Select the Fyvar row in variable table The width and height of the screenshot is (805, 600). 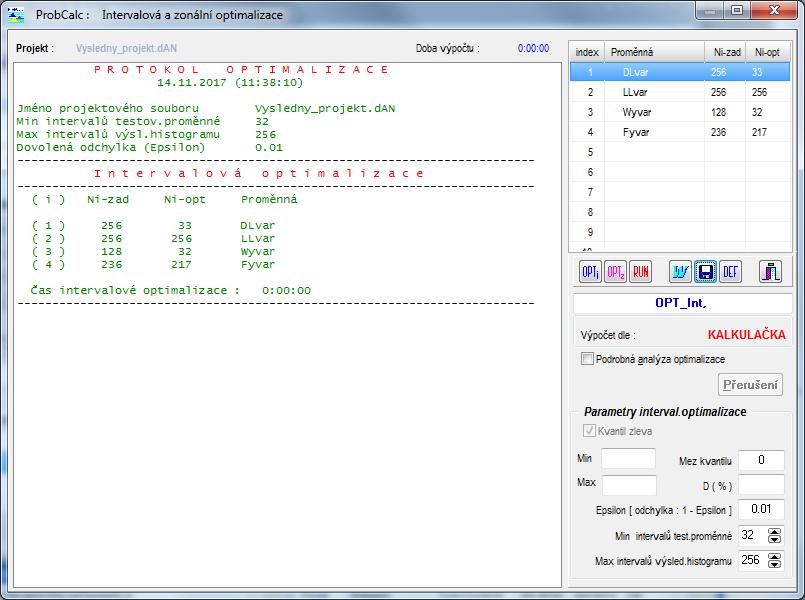(x=680, y=132)
